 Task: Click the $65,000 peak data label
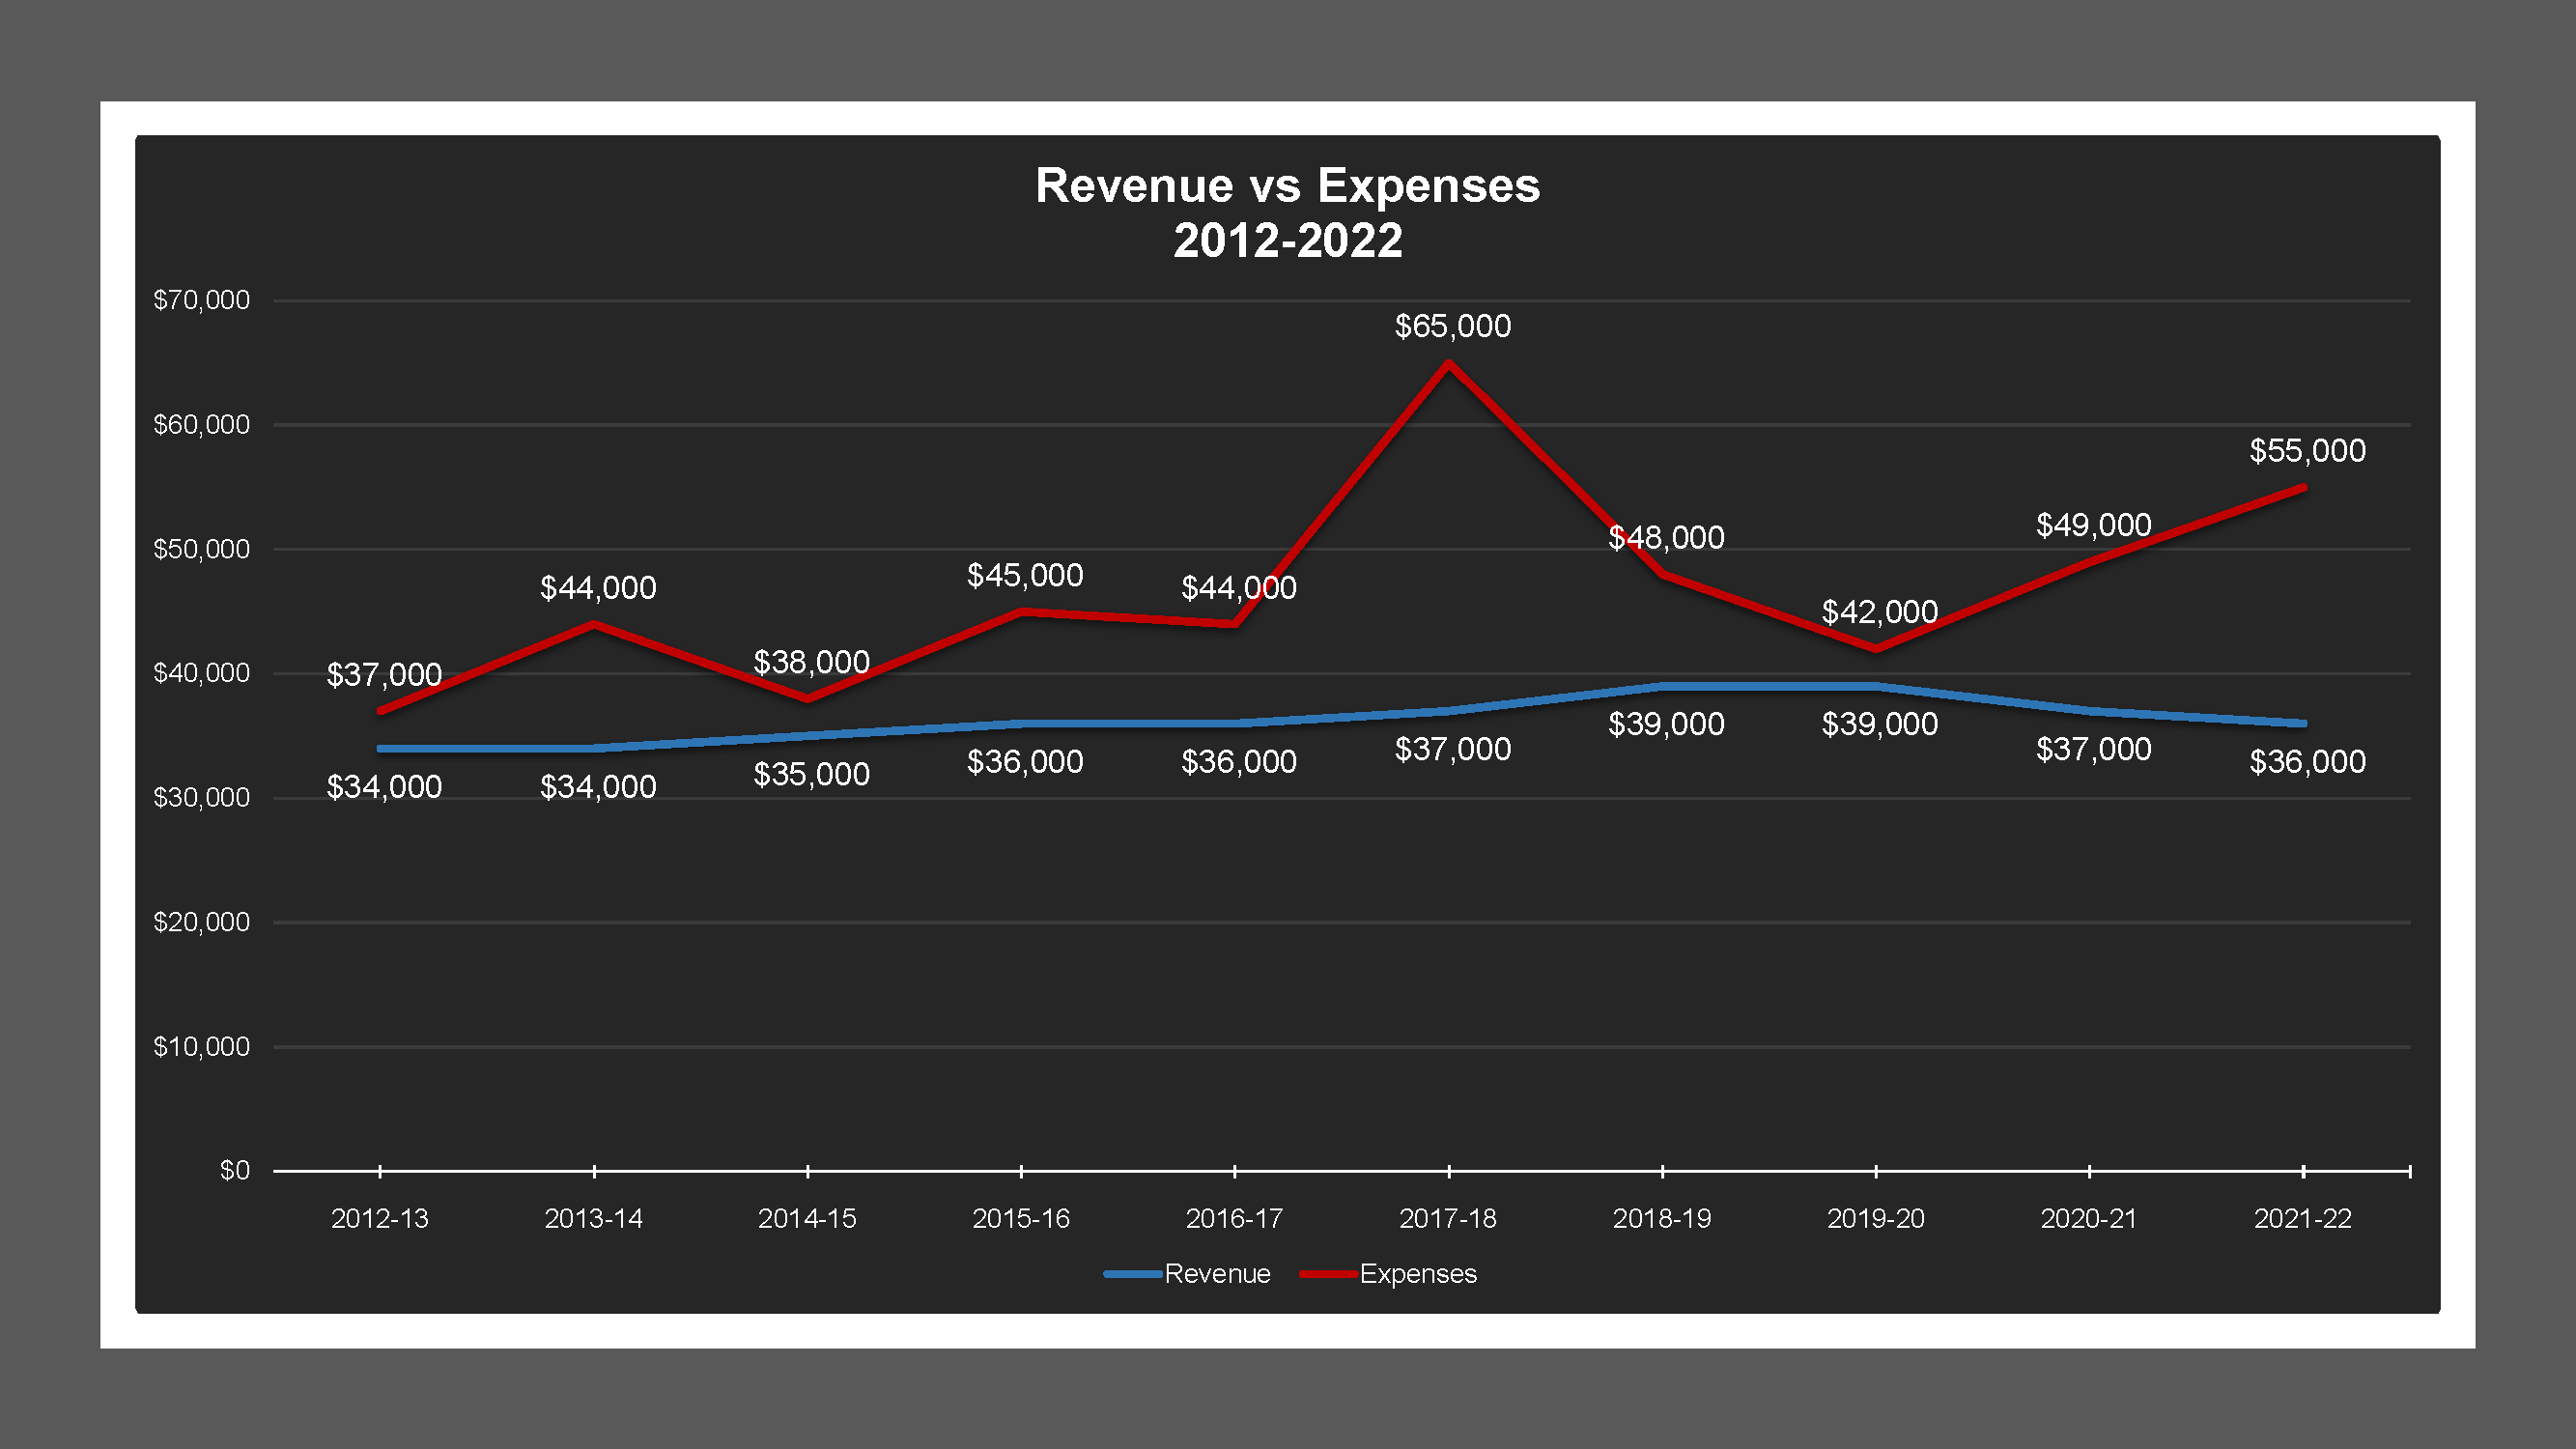point(1452,326)
